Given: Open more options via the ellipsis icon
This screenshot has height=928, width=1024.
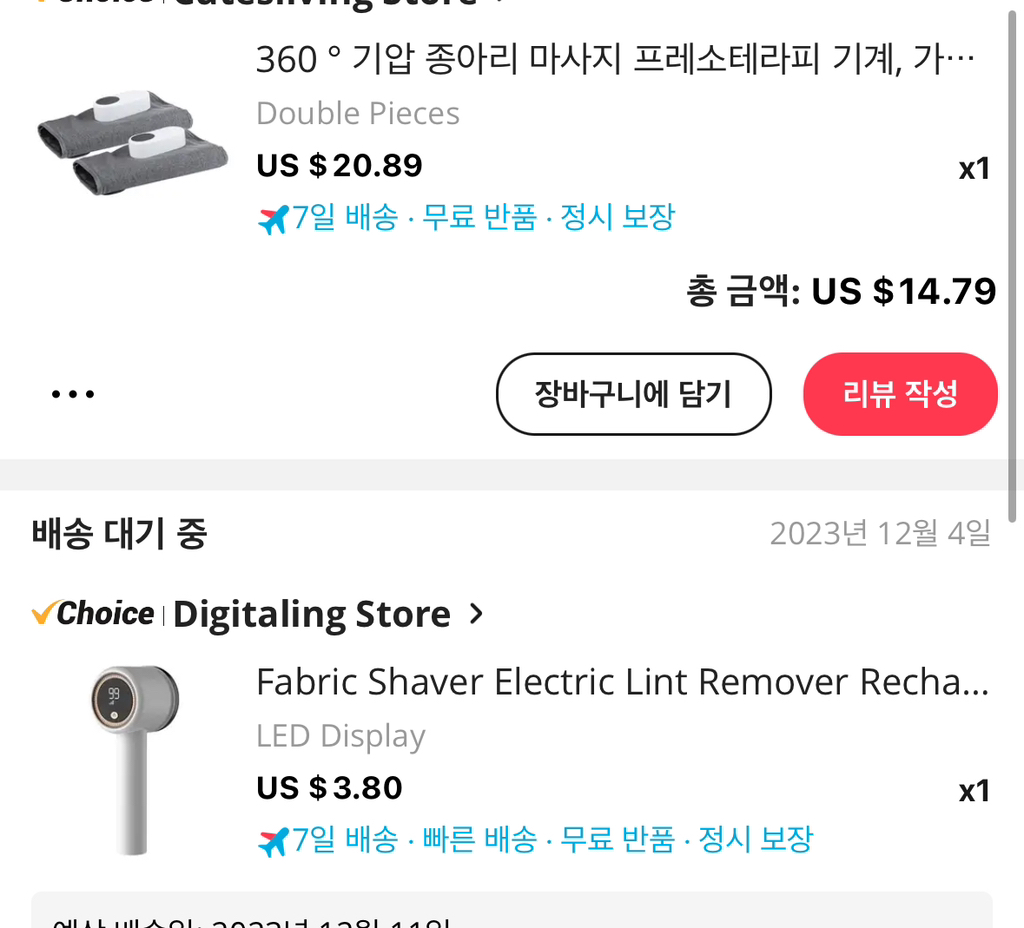Looking at the screenshot, I should (x=73, y=393).
